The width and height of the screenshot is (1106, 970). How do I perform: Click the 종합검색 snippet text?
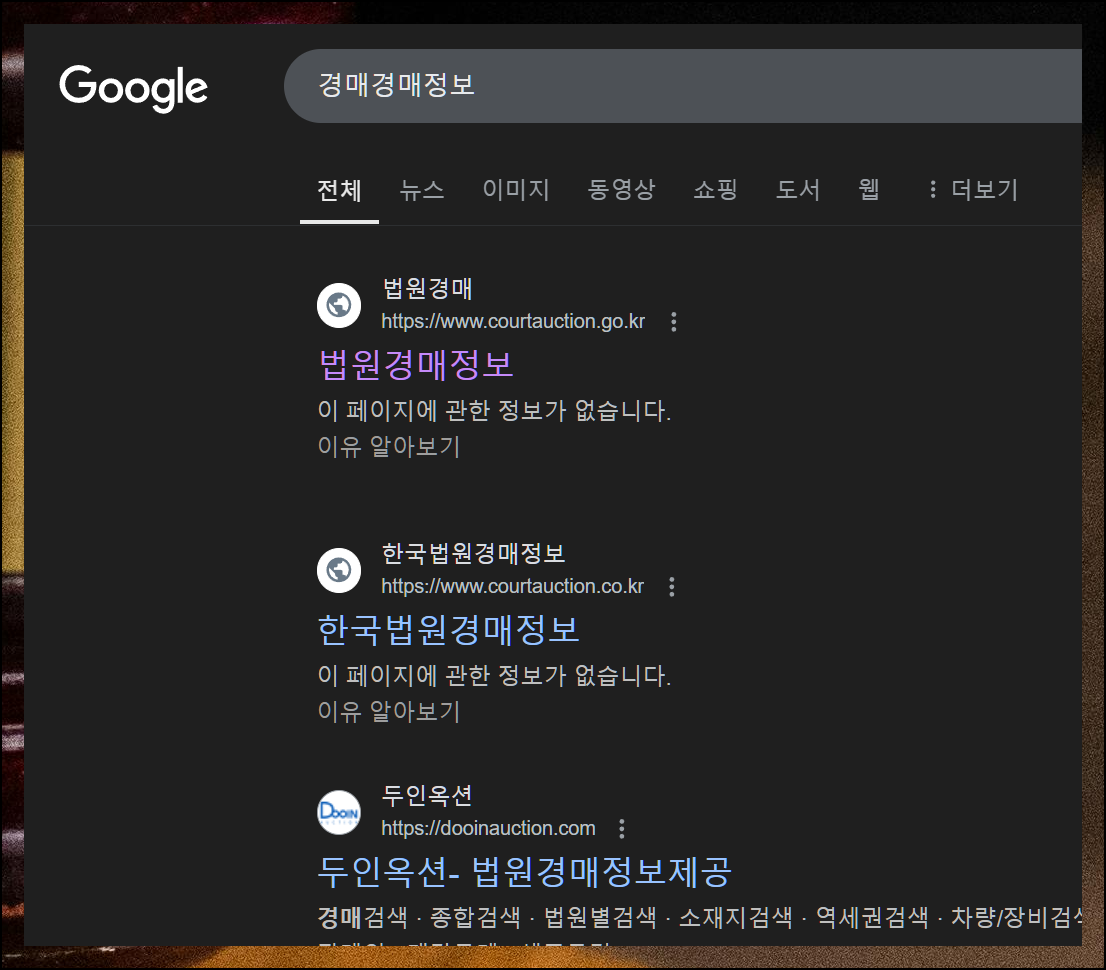click(475, 917)
